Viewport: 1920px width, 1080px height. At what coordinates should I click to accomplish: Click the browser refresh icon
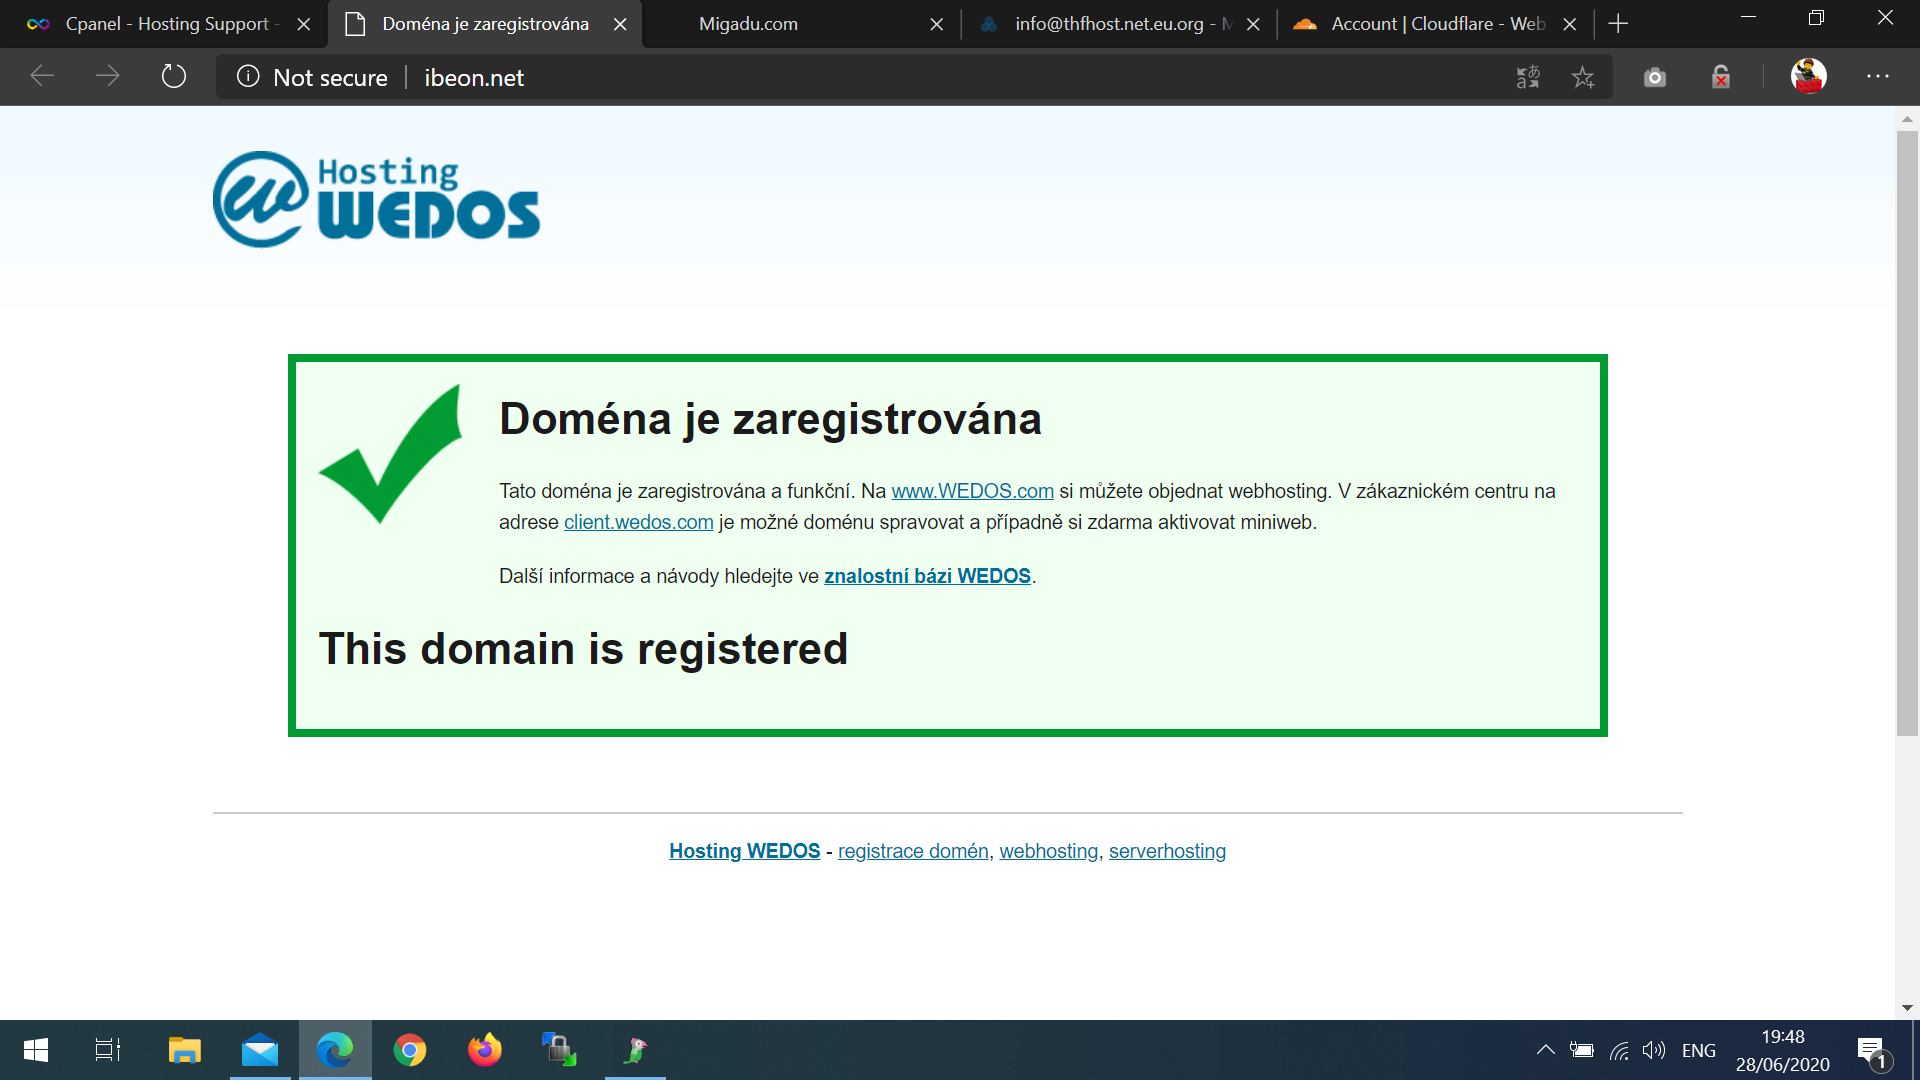click(174, 77)
